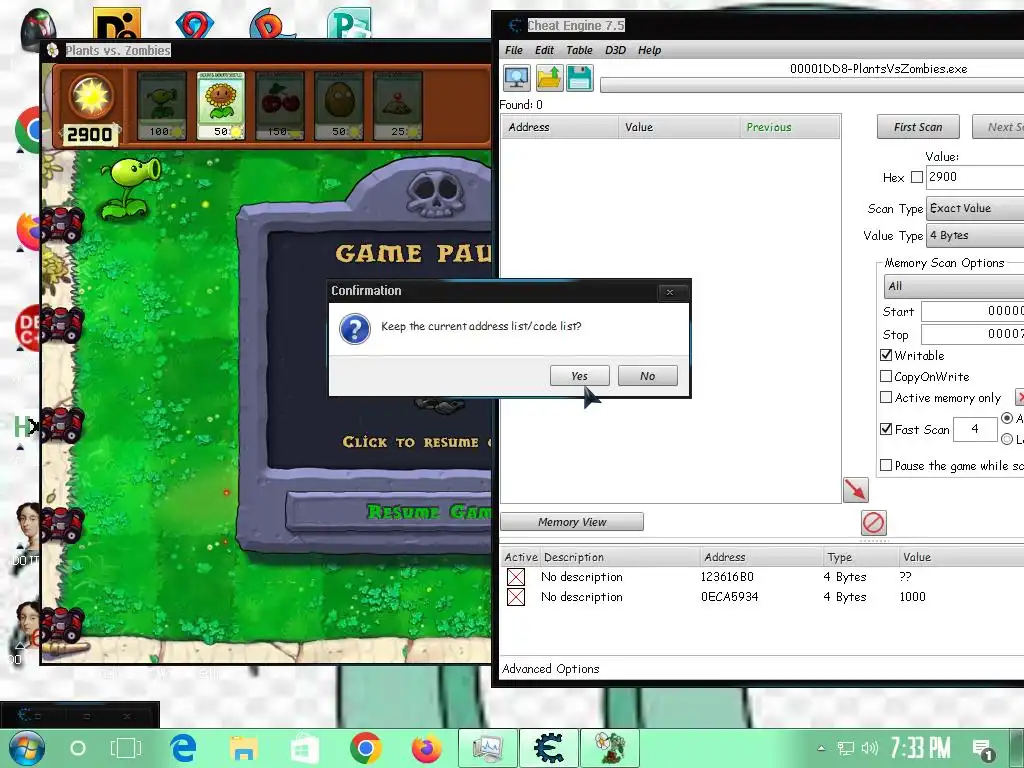The height and width of the screenshot is (768, 1024).
Task: Enable Active memory only checkbox
Action: pyautogui.click(x=886, y=397)
